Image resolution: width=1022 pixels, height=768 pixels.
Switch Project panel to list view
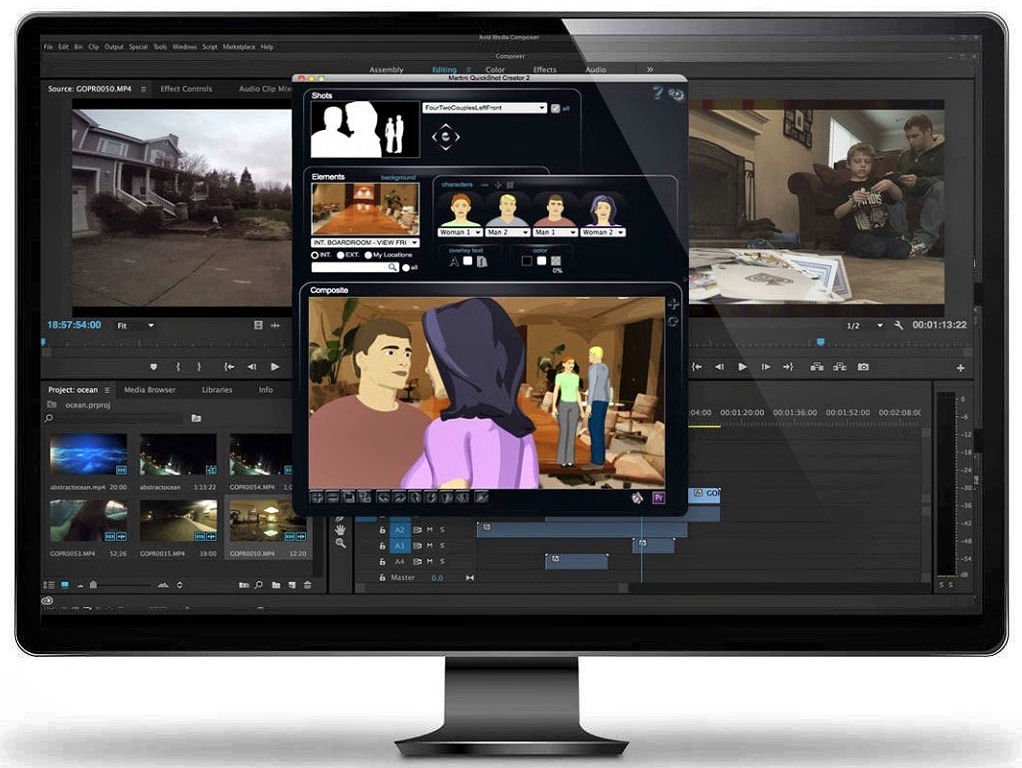[x=49, y=585]
